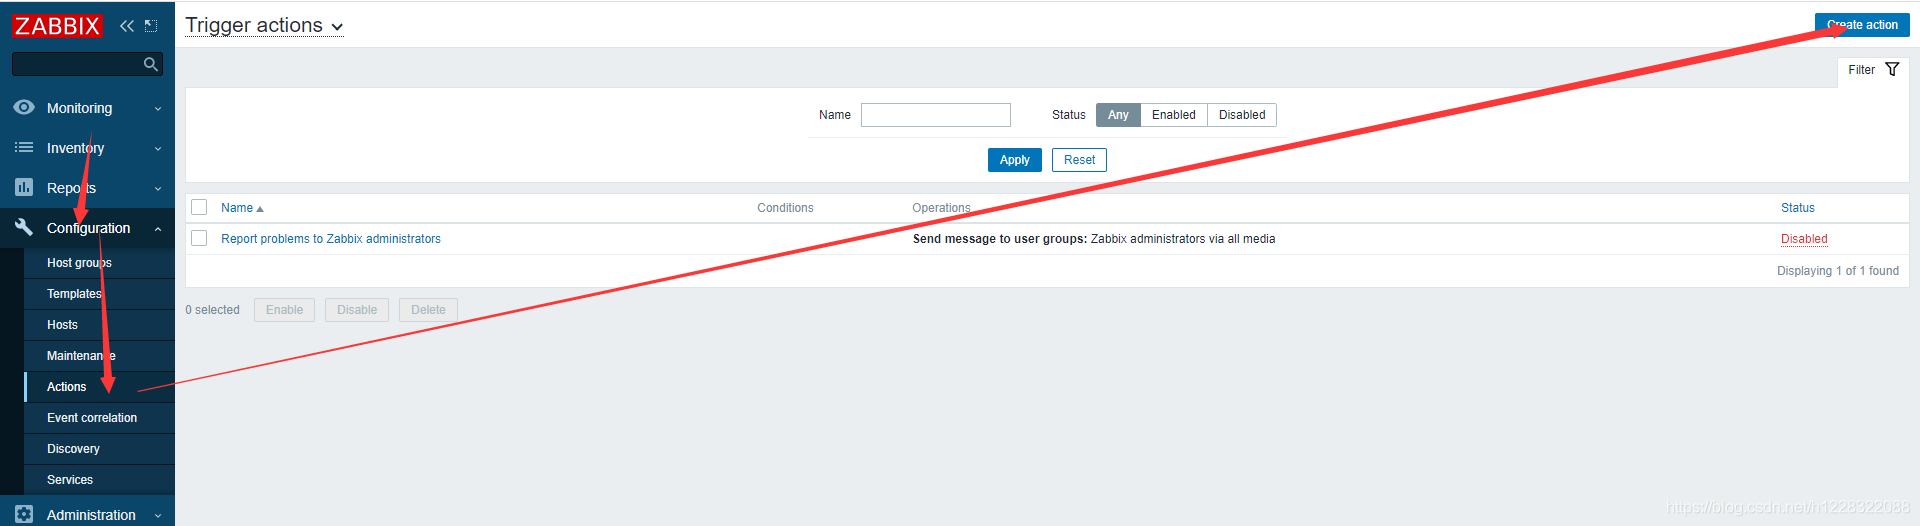1920x526 pixels.
Task: Expand the Inventory menu chevron
Action: click(158, 148)
